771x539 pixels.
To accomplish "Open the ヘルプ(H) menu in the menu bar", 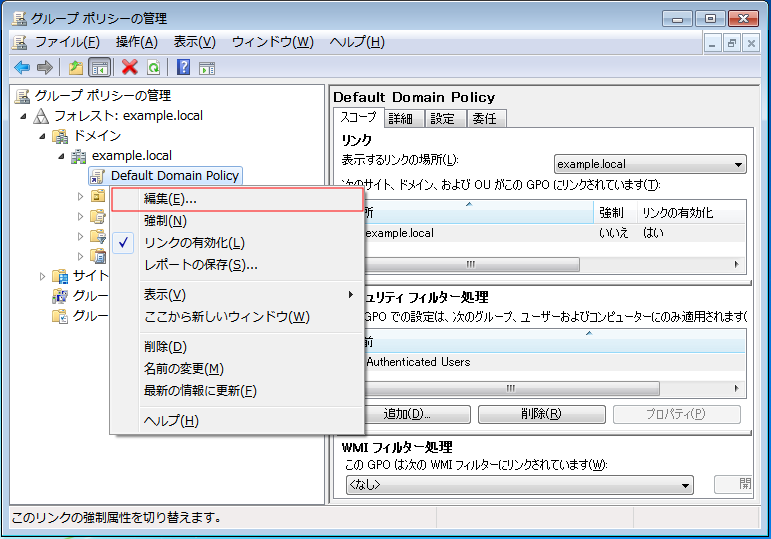I will point(357,42).
